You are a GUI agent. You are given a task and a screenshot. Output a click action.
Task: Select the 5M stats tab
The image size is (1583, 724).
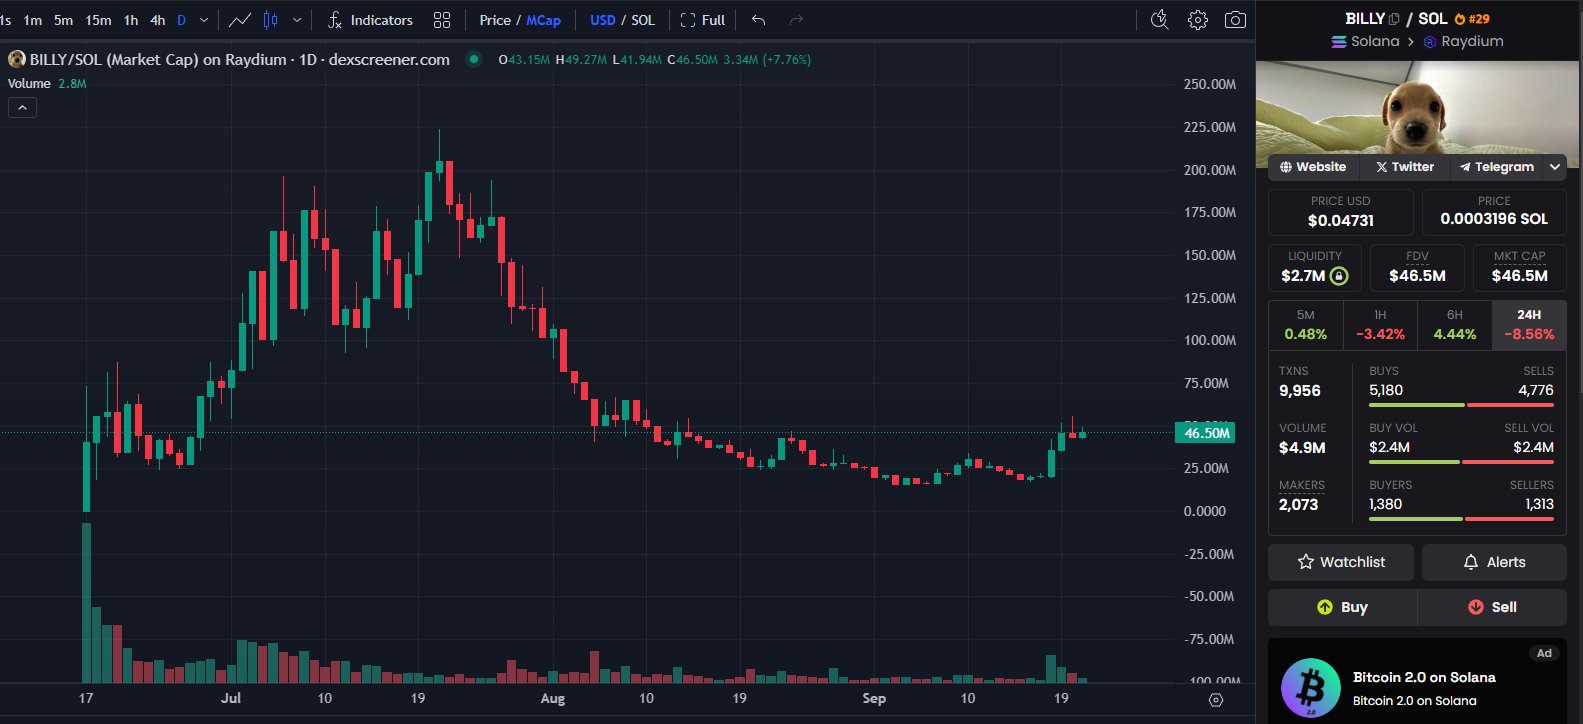pos(1305,325)
